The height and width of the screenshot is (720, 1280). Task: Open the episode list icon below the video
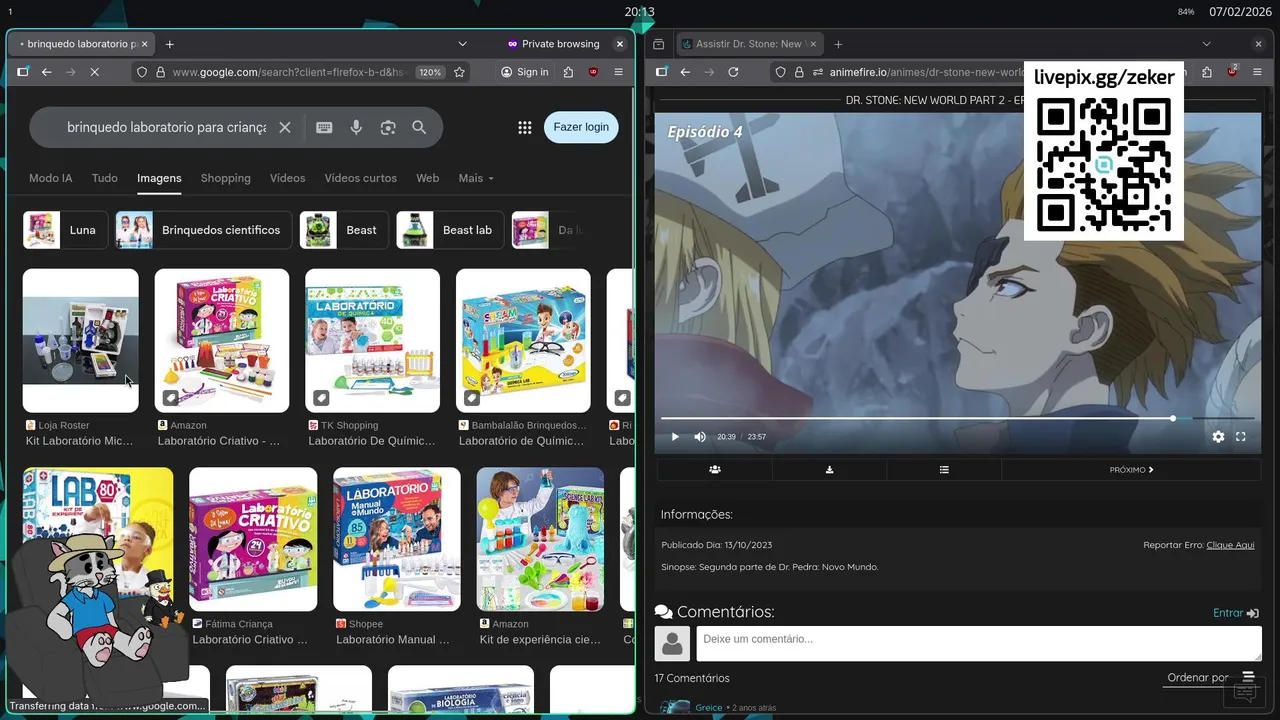pos(944,469)
